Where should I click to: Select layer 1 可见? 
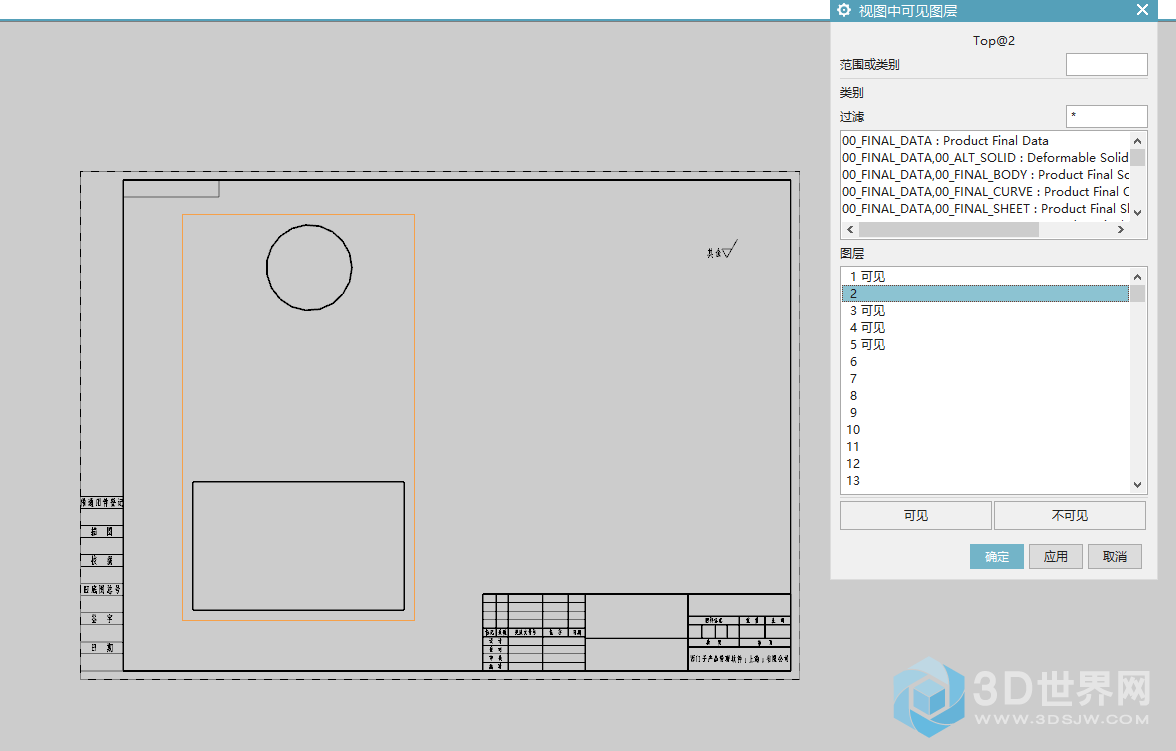(x=985, y=276)
